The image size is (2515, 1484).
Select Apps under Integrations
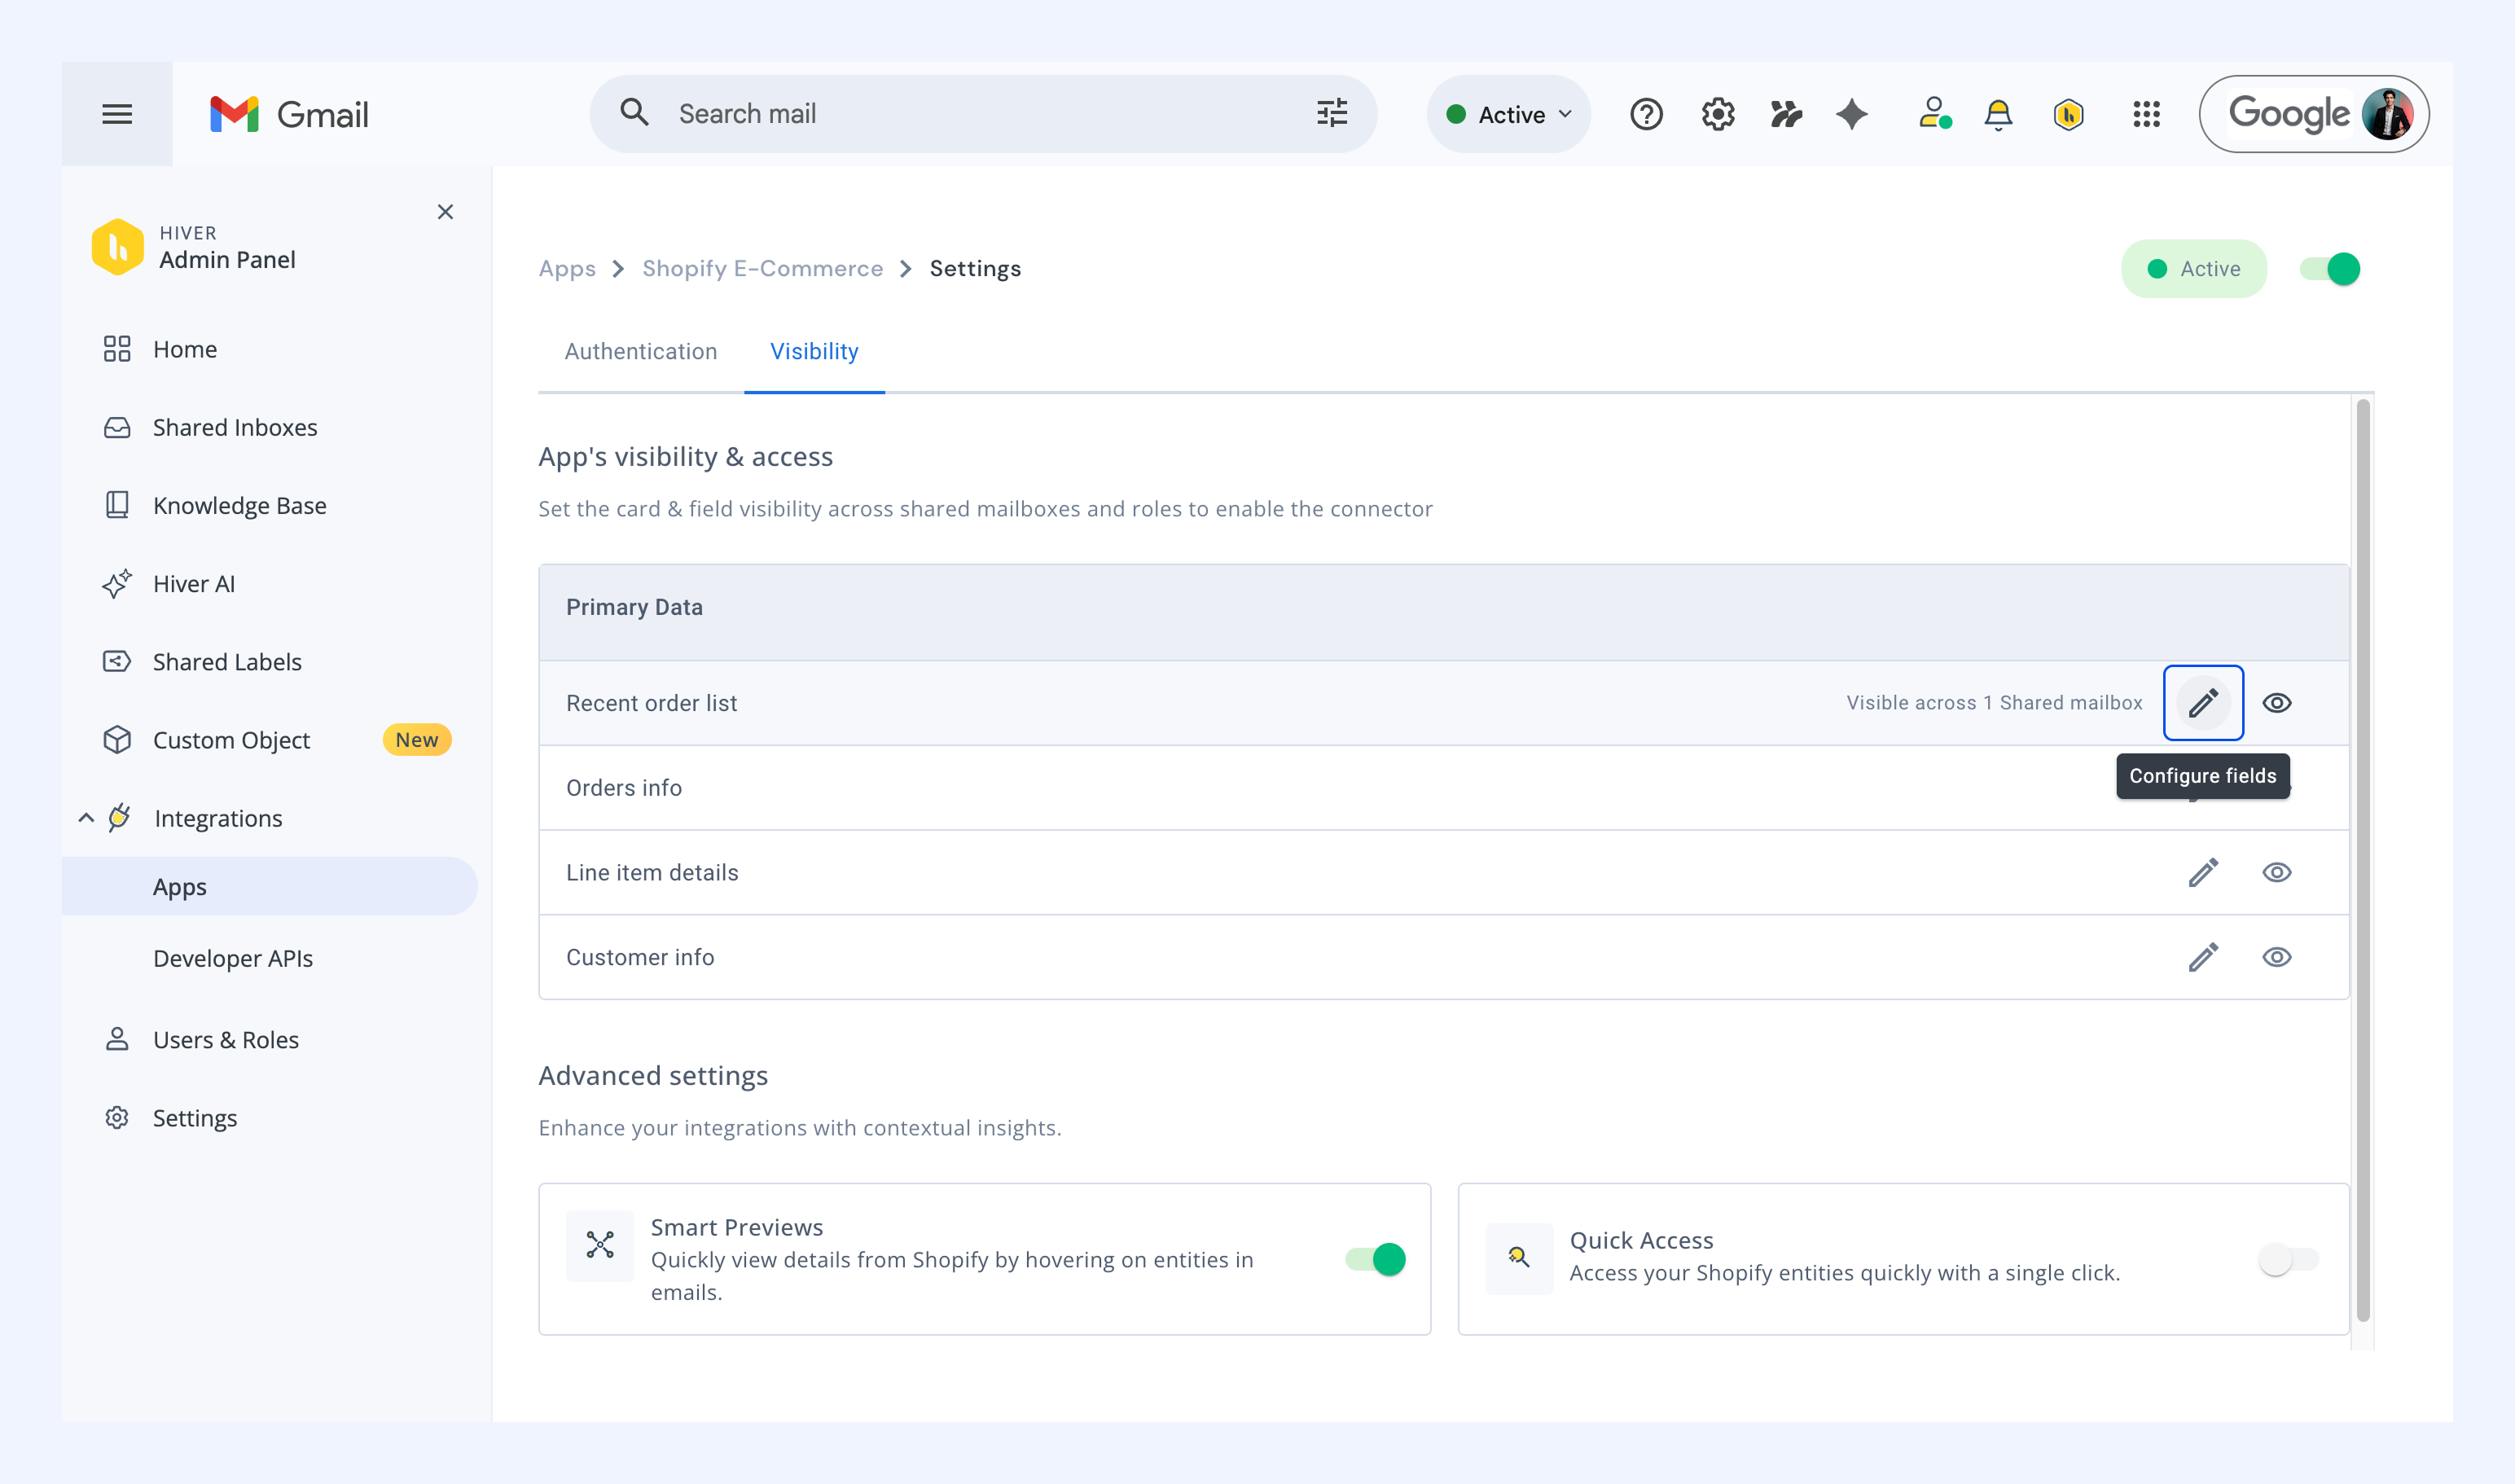[x=270, y=887]
